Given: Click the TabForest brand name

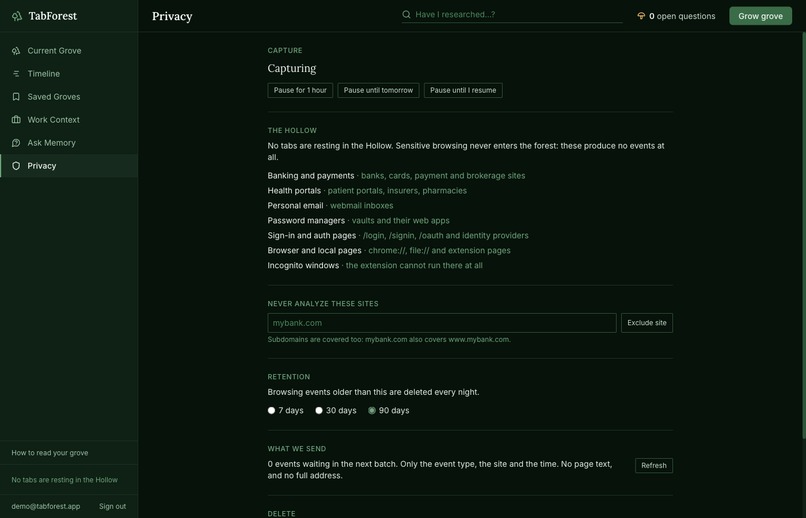Looking at the screenshot, I should pos(52,16).
